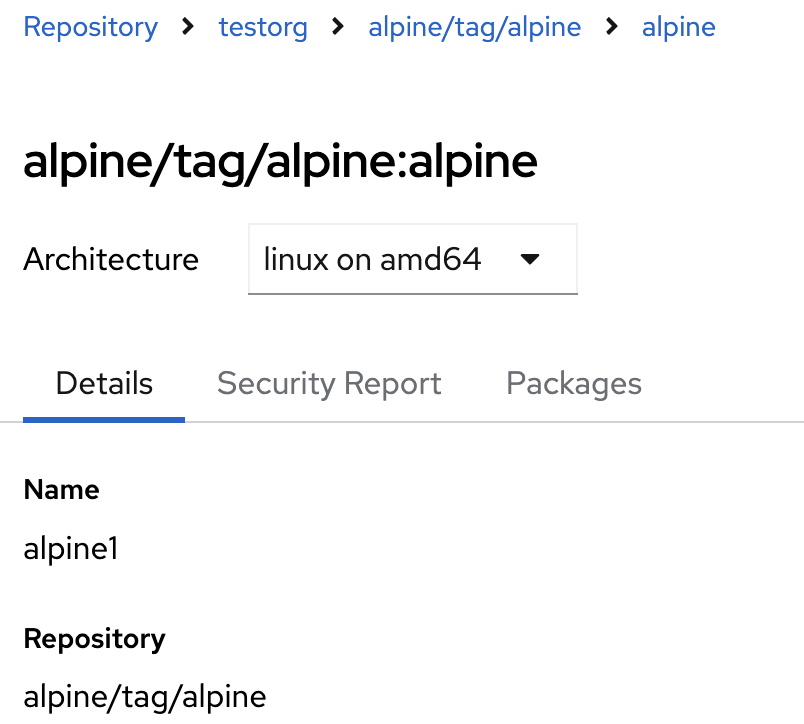804x724 pixels.
Task: Select the alpine/tag/alpine value under Repository
Action: 145,696
